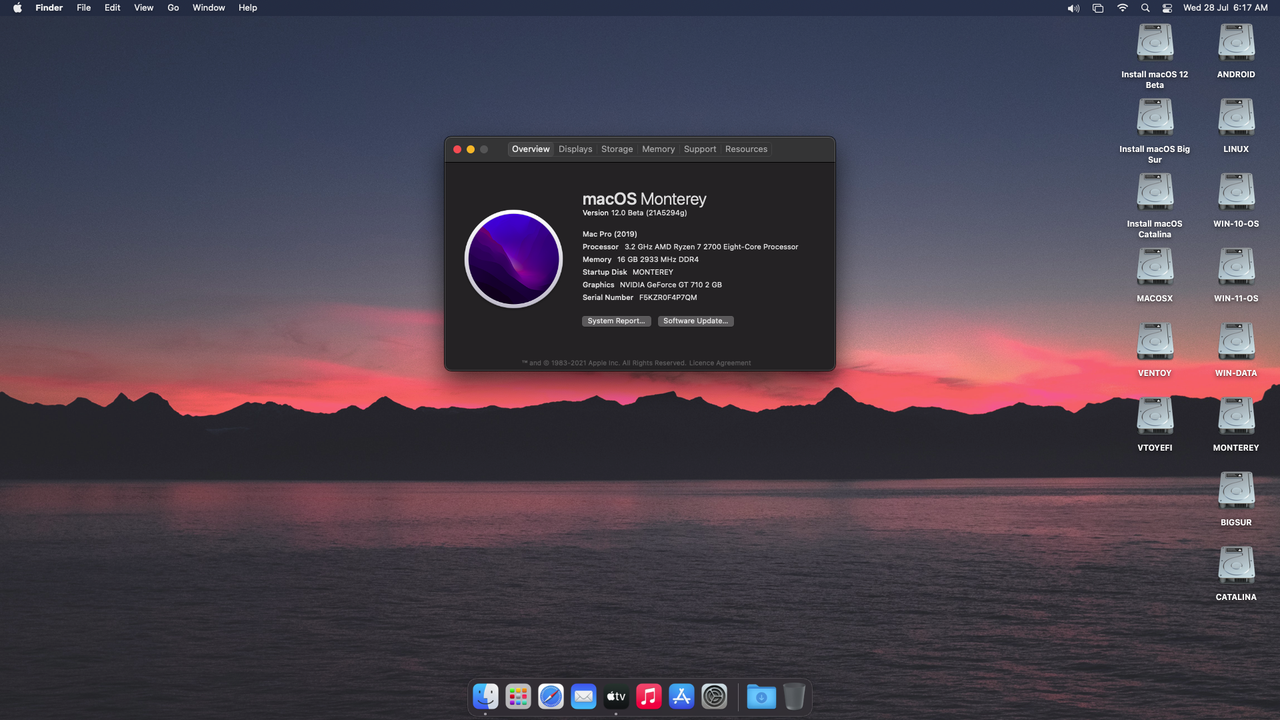The width and height of the screenshot is (1280, 720).
Task: Open the Window menu
Action: point(209,7)
